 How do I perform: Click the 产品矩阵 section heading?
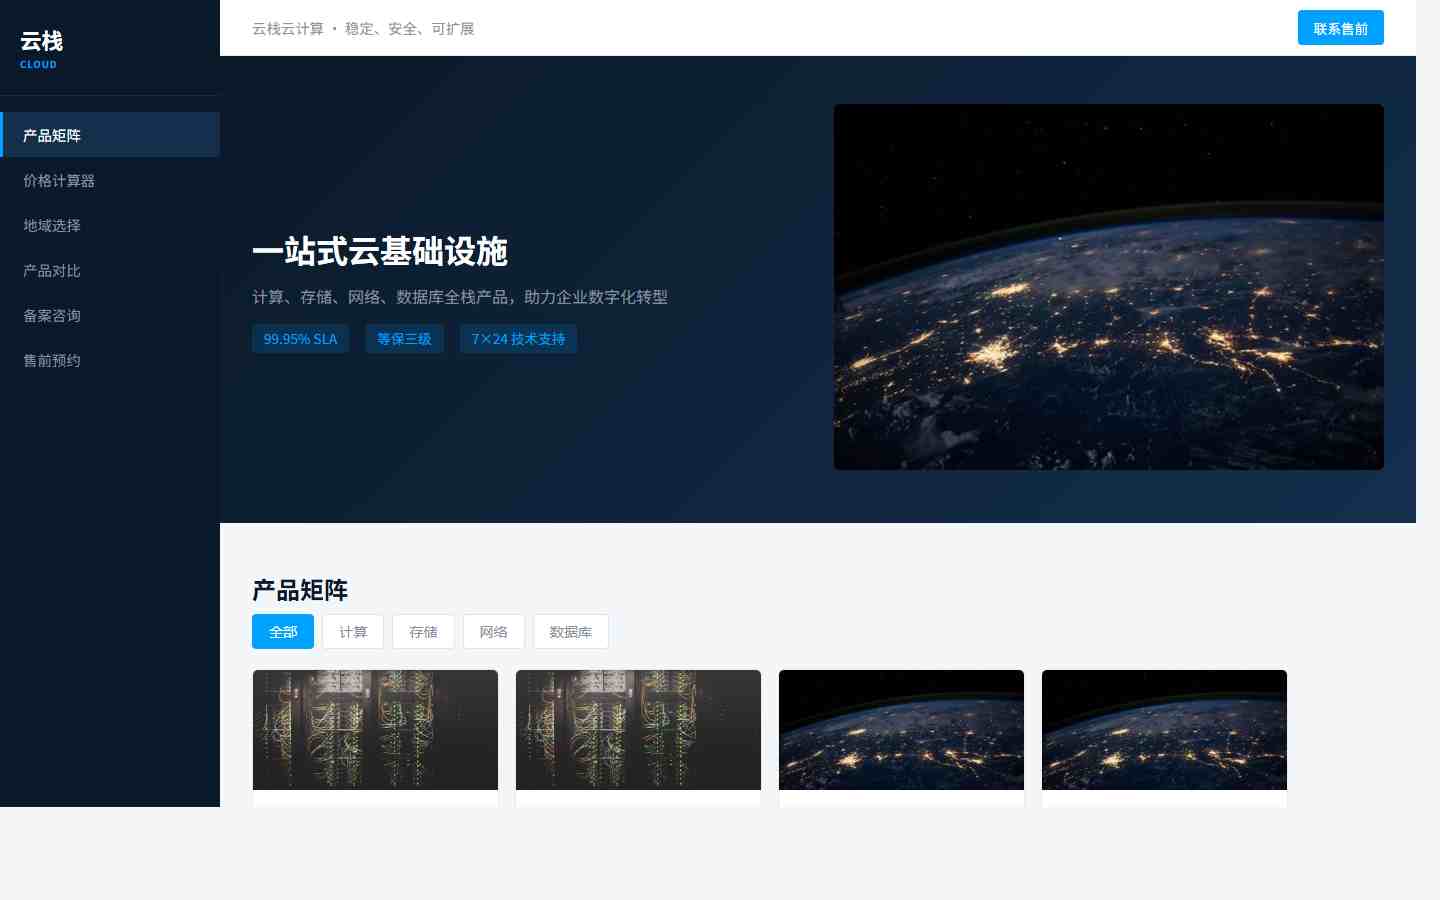point(300,590)
